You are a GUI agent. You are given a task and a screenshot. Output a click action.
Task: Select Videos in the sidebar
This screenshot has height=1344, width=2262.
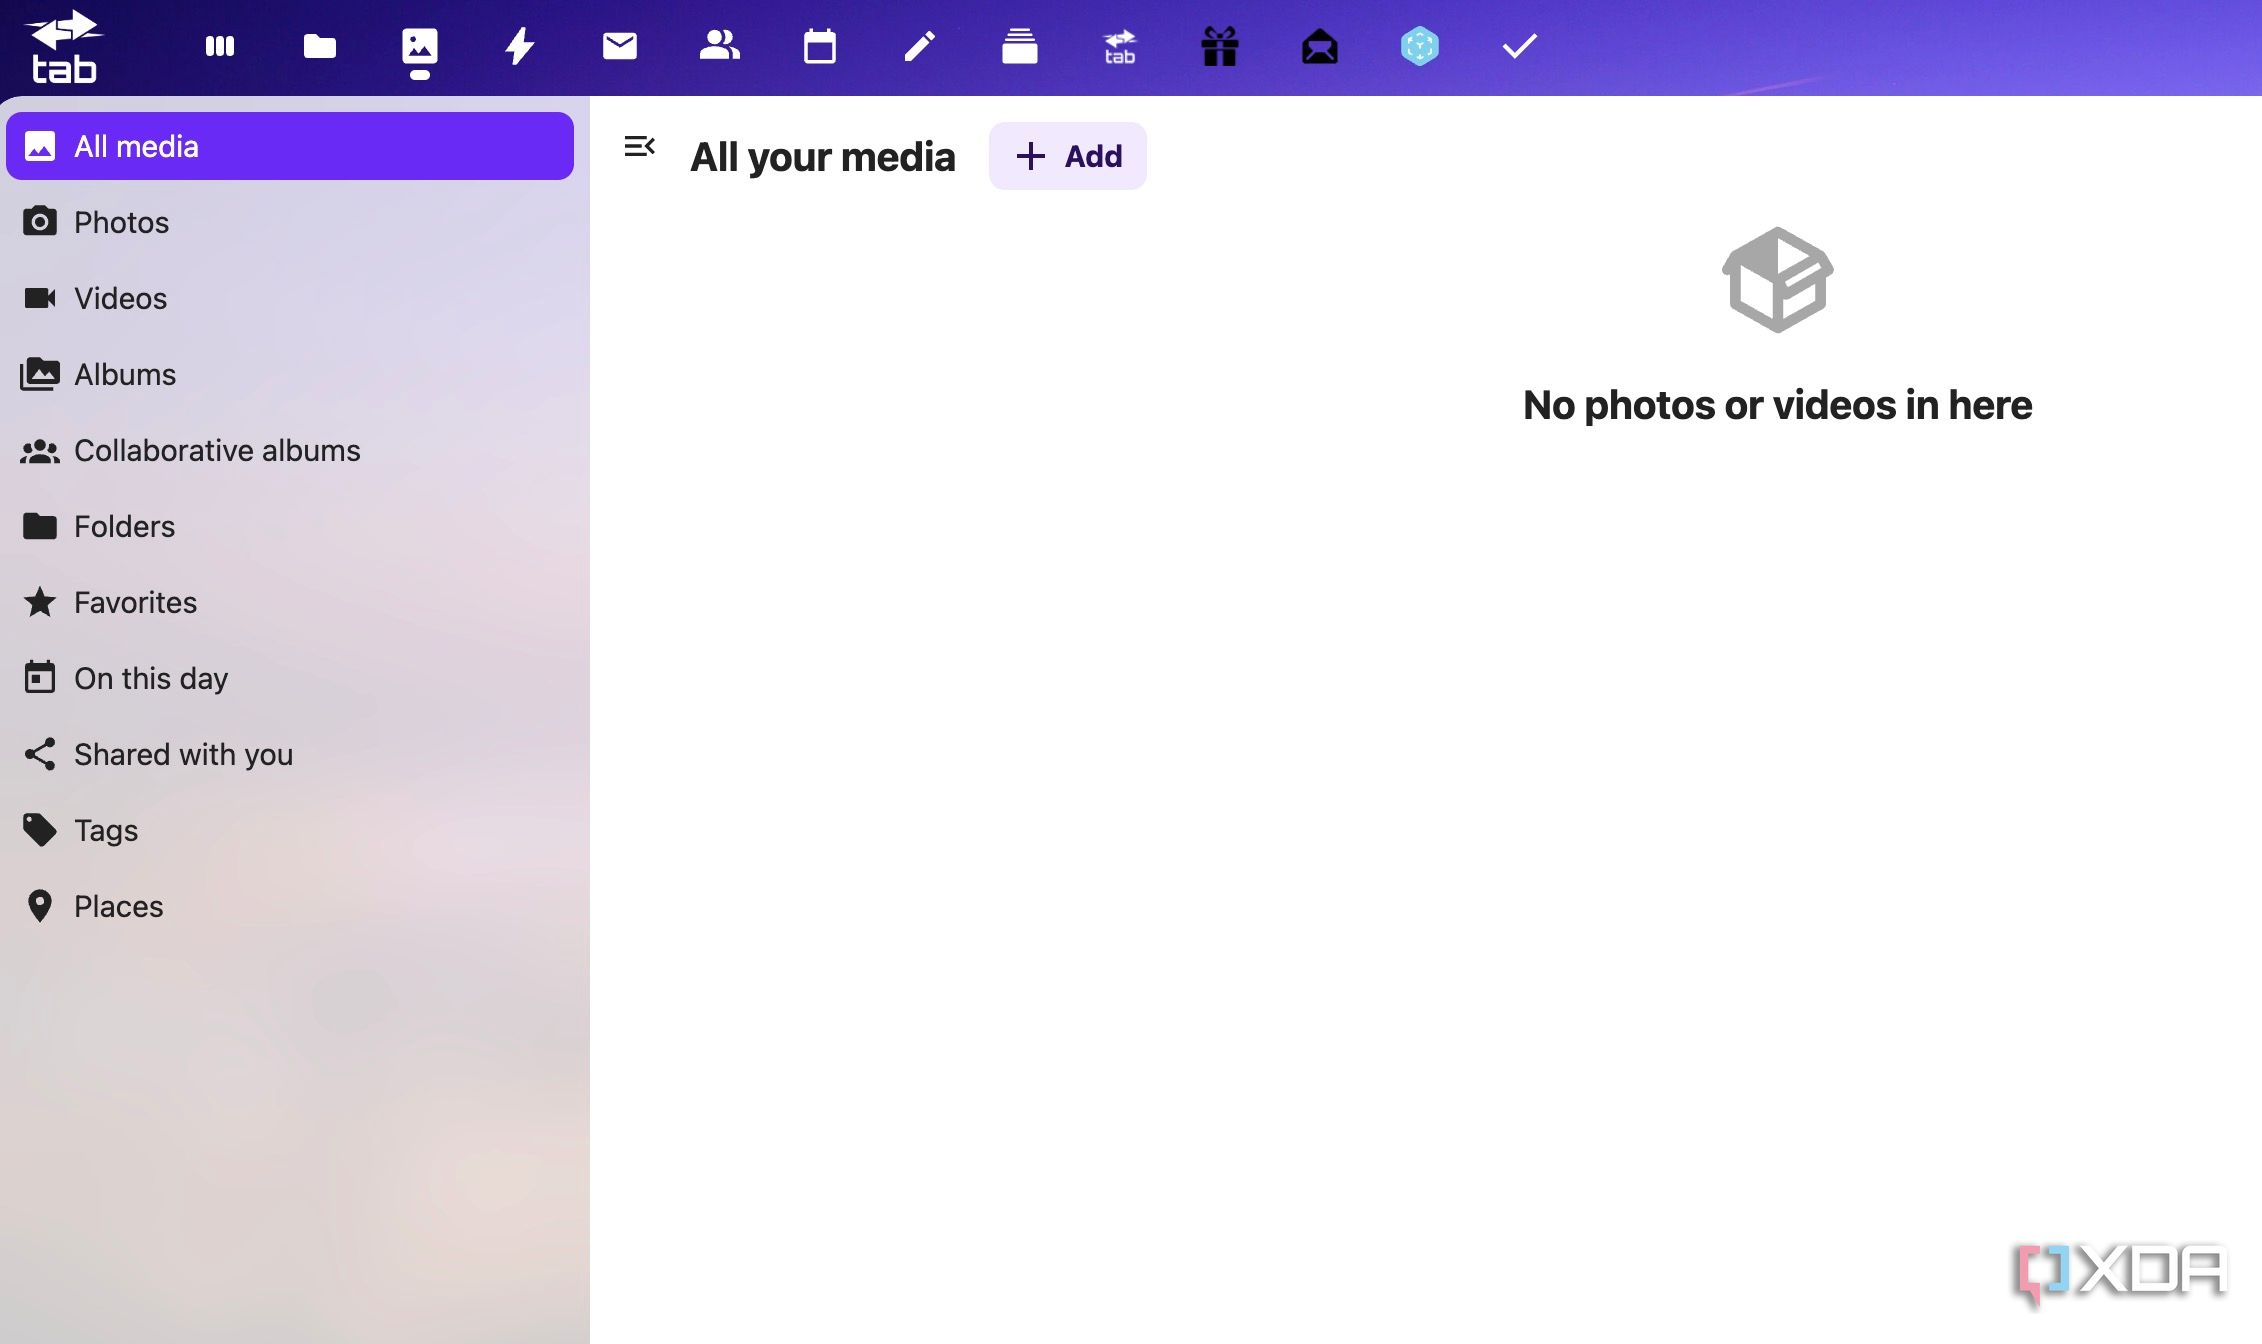[x=120, y=298]
